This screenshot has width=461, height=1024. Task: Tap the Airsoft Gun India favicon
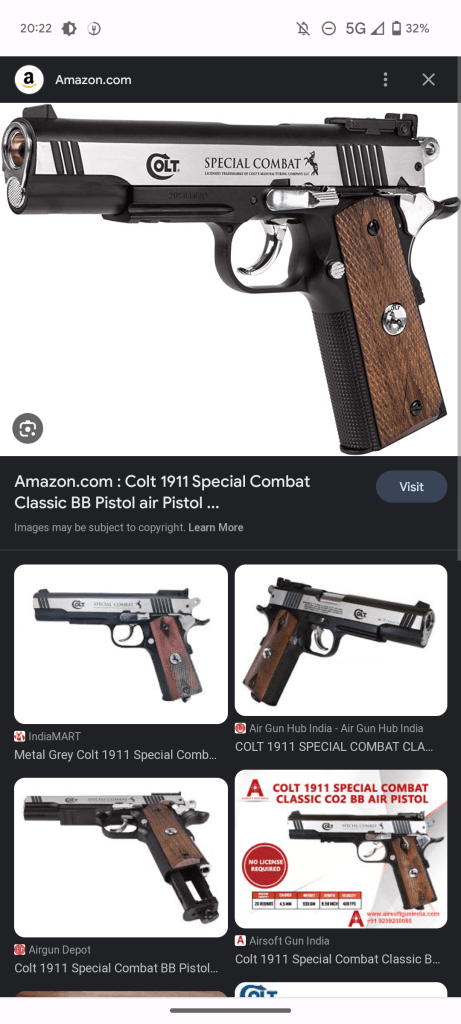[240, 941]
